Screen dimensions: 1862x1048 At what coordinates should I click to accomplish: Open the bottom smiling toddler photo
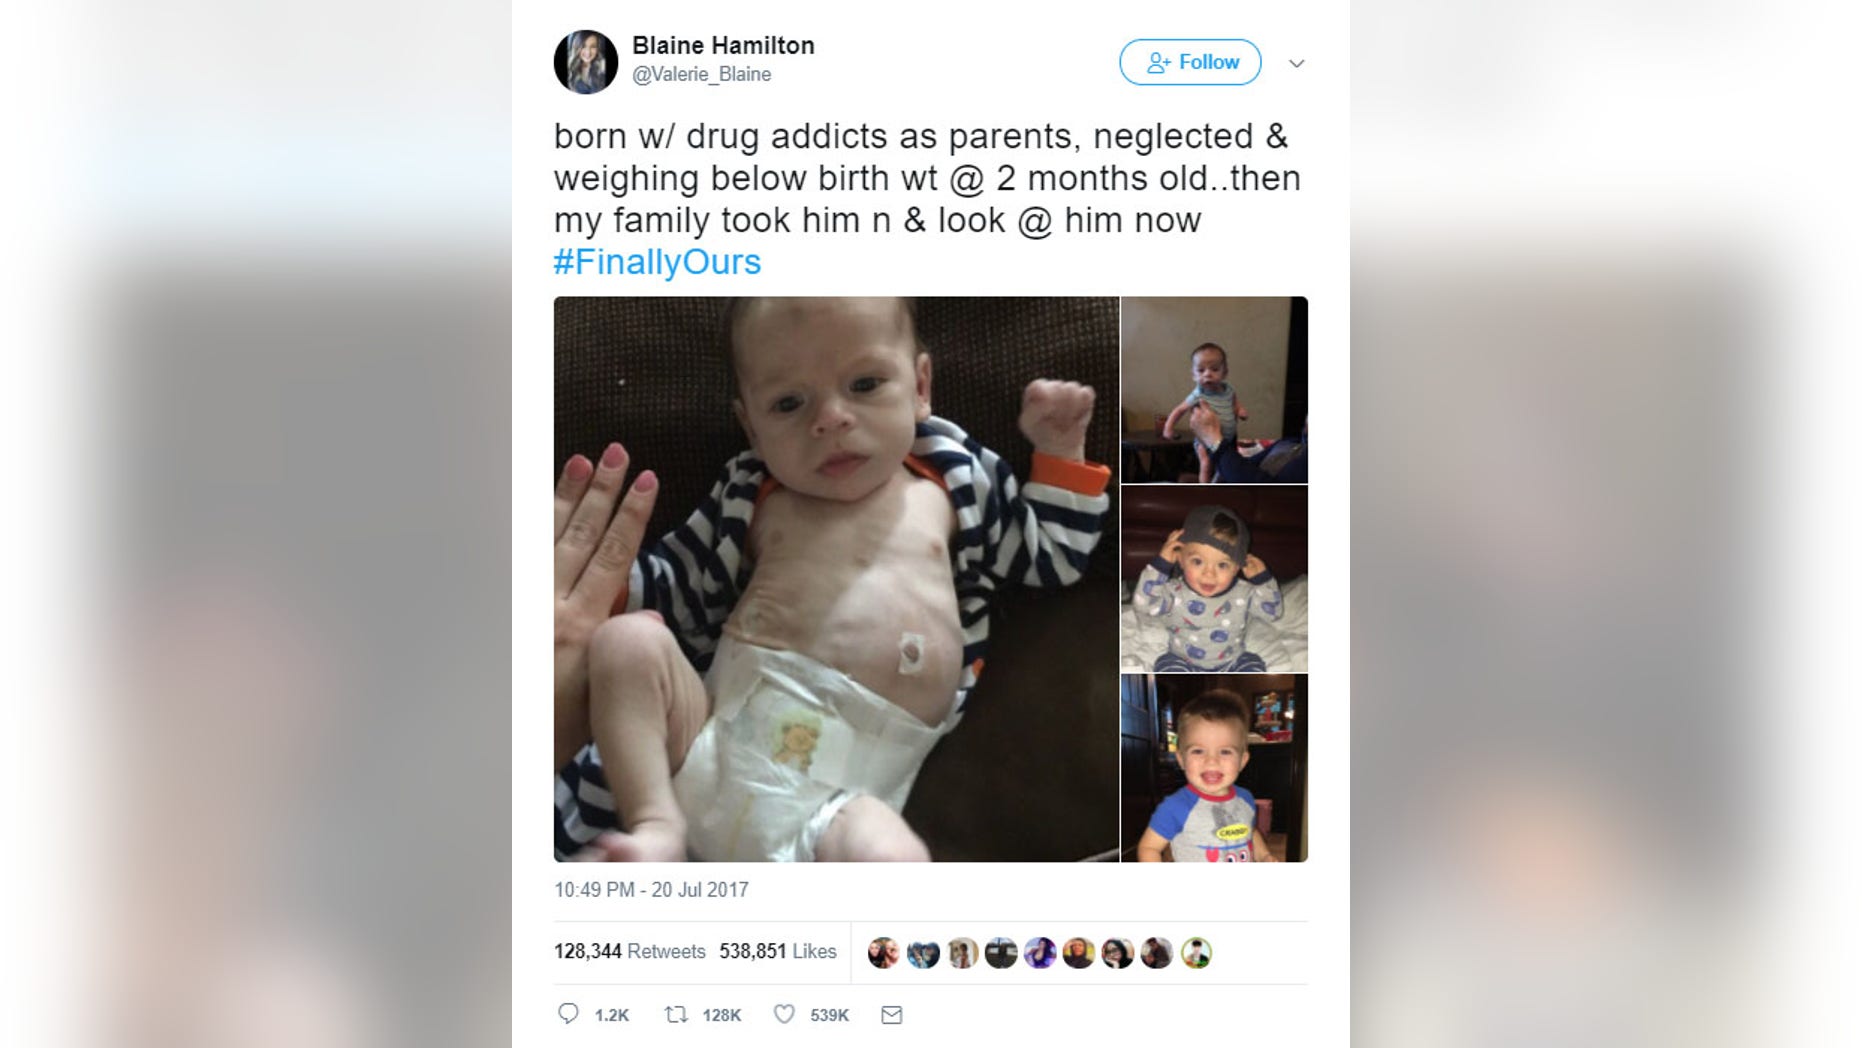coord(1214,768)
